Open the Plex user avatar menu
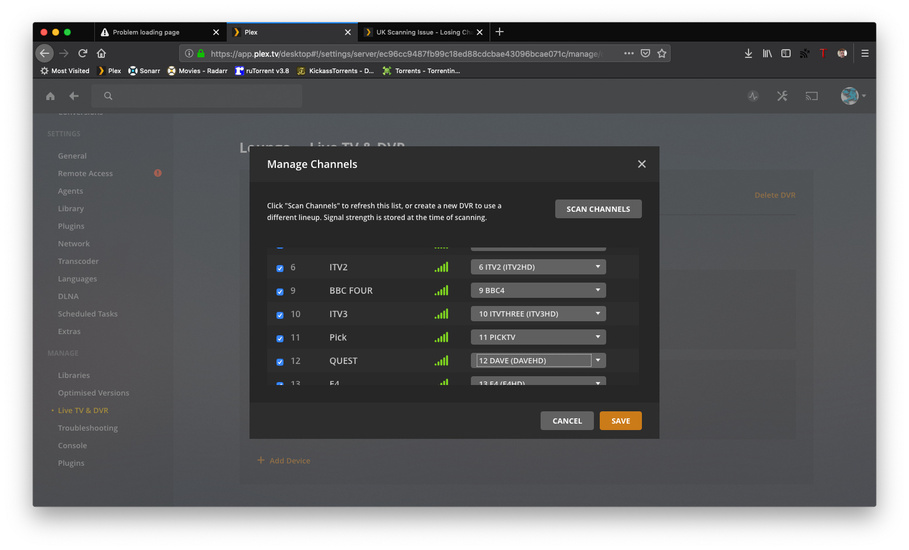Image resolution: width=909 pixels, height=550 pixels. [853, 96]
